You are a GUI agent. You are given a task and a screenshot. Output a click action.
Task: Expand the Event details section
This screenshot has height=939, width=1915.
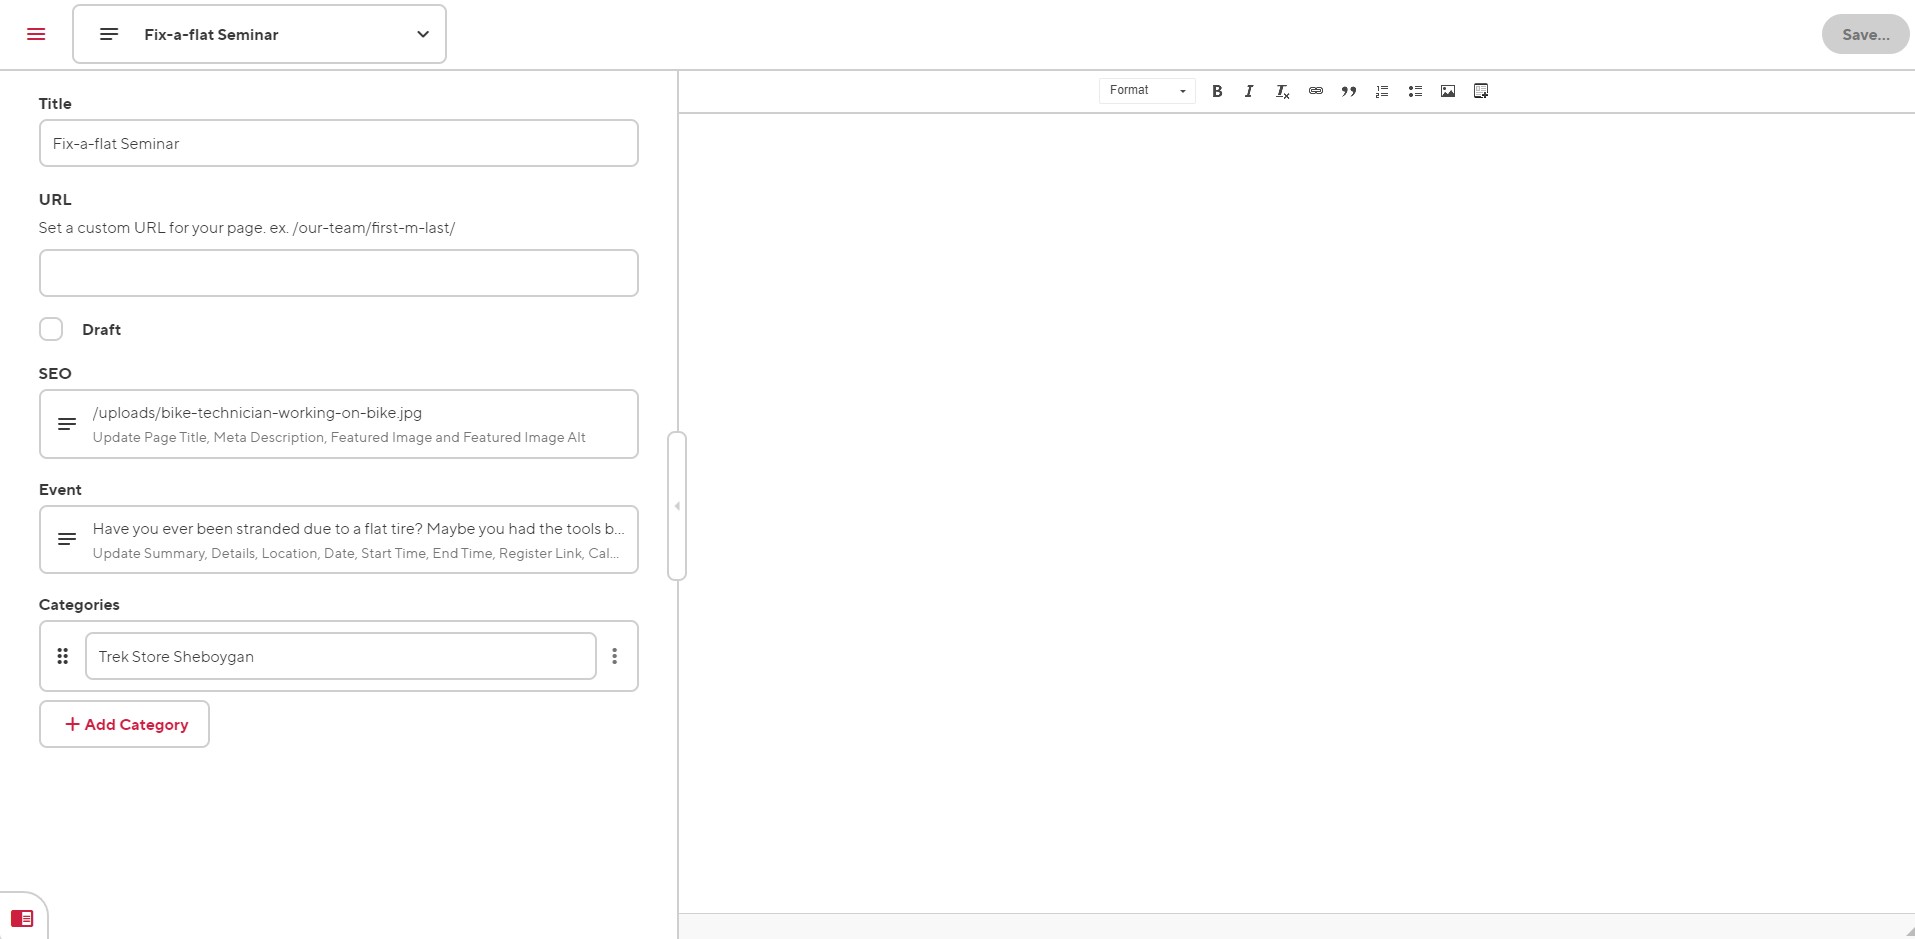pyautogui.click(x=338, y=540)
